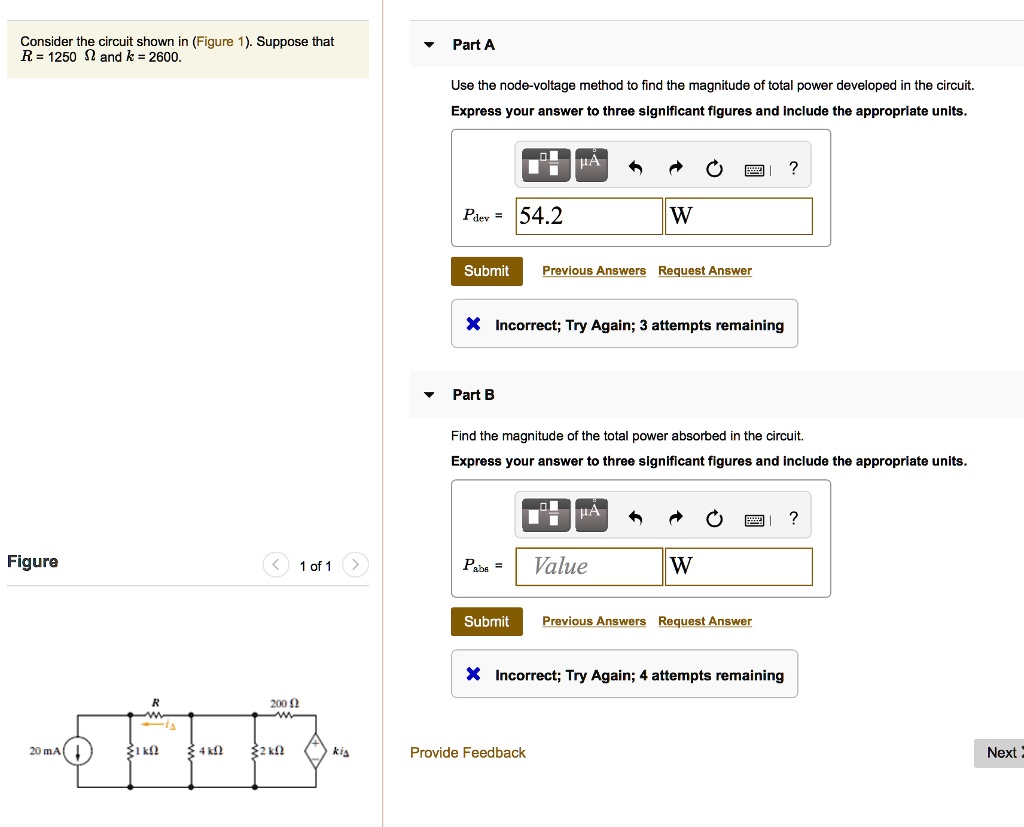Reset the Part A answer field

coord(714,169)
